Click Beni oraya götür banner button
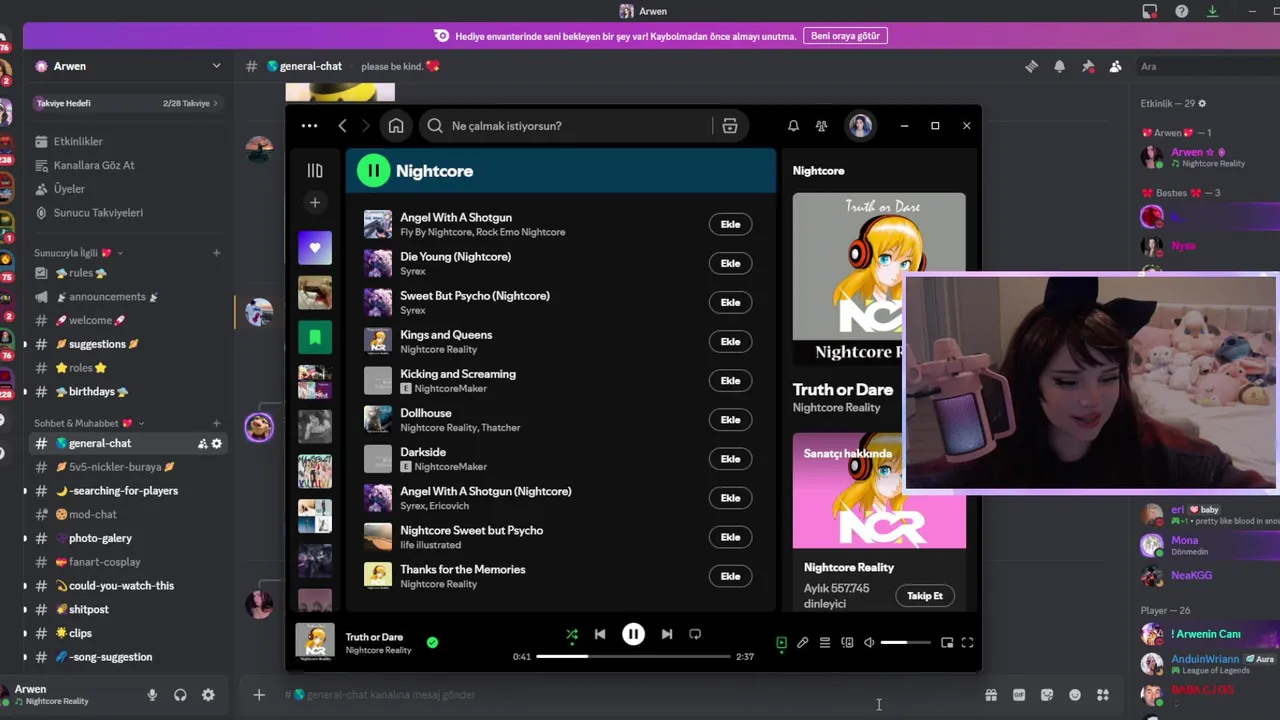This screenshot has width=1280, height=720. (x=845, y=36)
